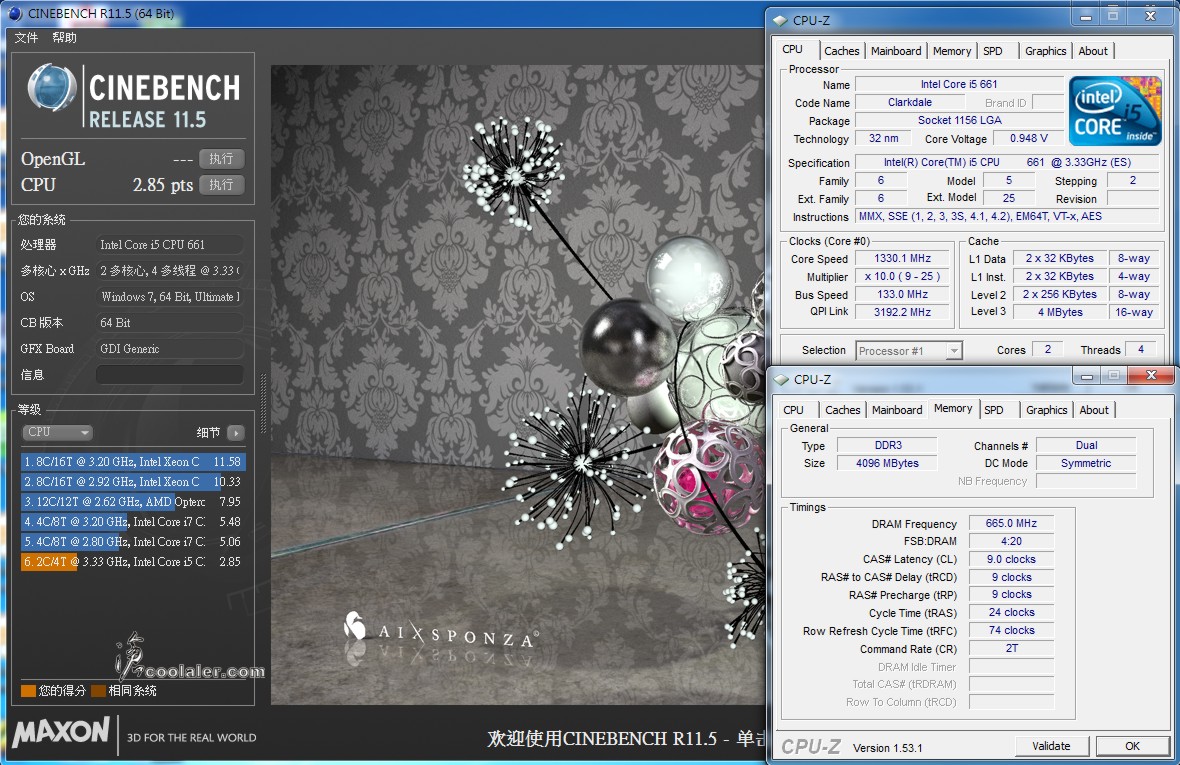
Task: Click the Windows 7 64 Bit OS field
Action: coord(170,296)
